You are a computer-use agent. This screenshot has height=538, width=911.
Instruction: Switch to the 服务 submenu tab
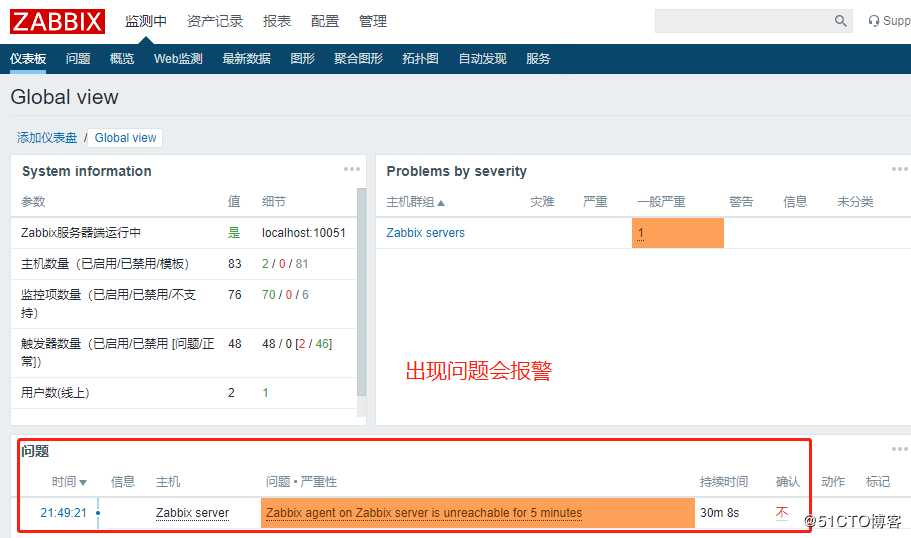coord(538,59)
